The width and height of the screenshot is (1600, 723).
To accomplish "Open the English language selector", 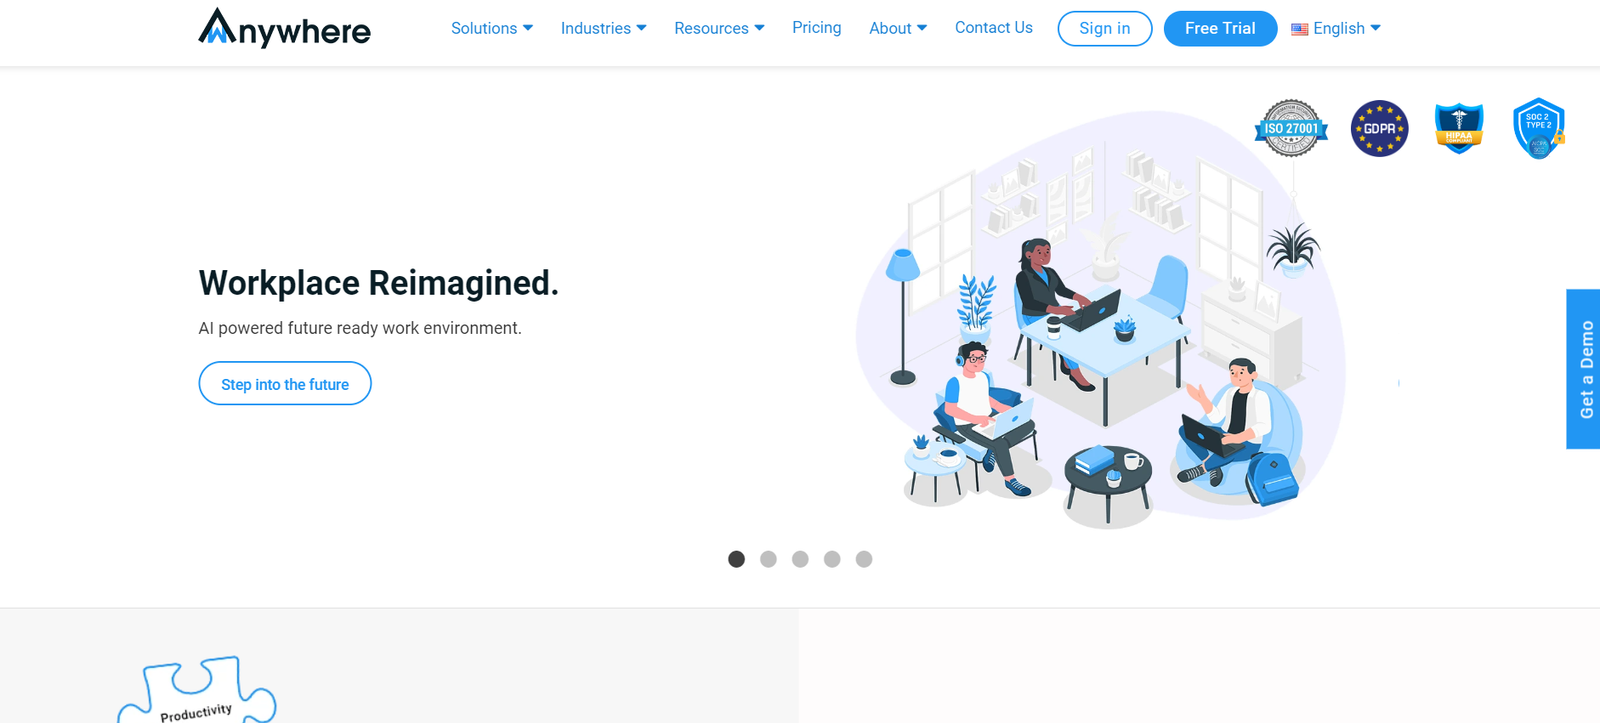I will click(1336, 28).
